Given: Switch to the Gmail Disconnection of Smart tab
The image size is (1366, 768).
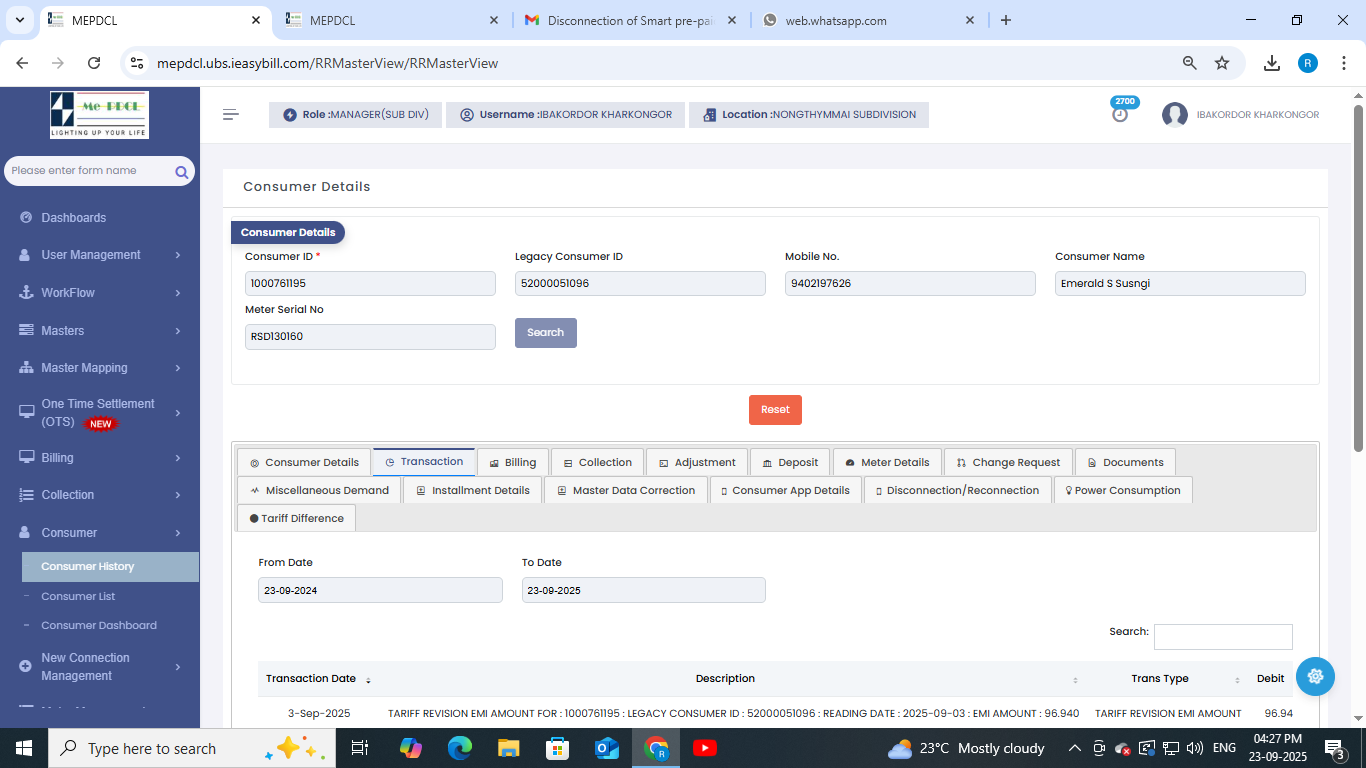Looking at the screenshot, I should click(x=631, y=20).
